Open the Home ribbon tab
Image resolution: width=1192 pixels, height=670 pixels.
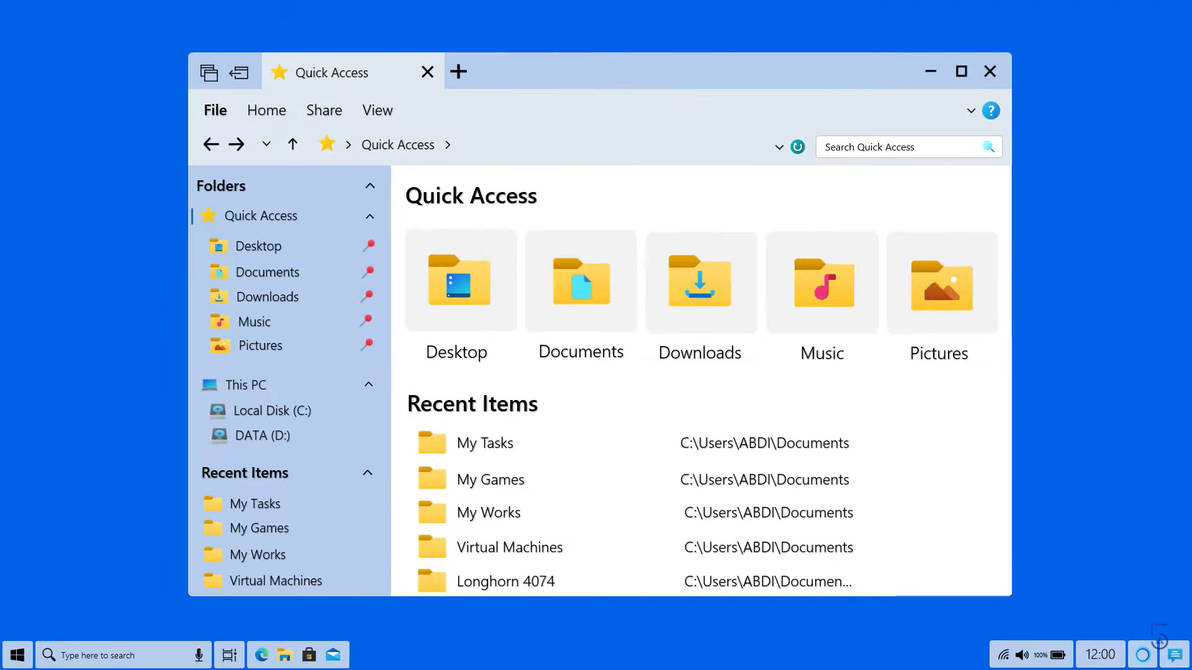266,110
